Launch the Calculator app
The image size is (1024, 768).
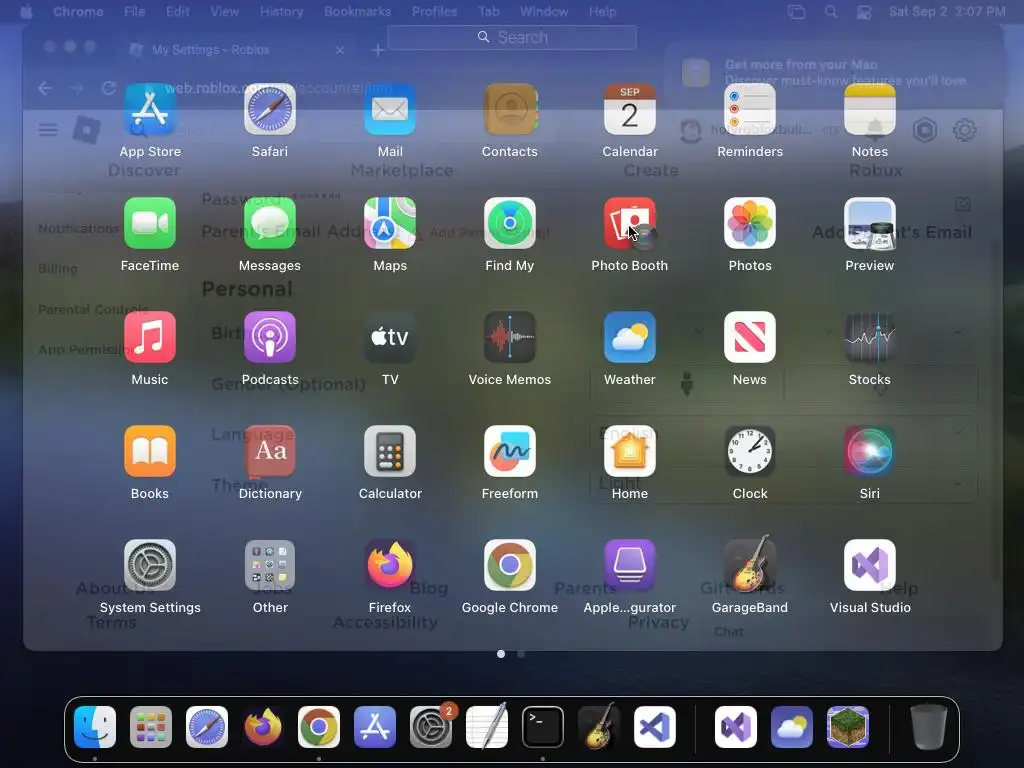point(390,451)
